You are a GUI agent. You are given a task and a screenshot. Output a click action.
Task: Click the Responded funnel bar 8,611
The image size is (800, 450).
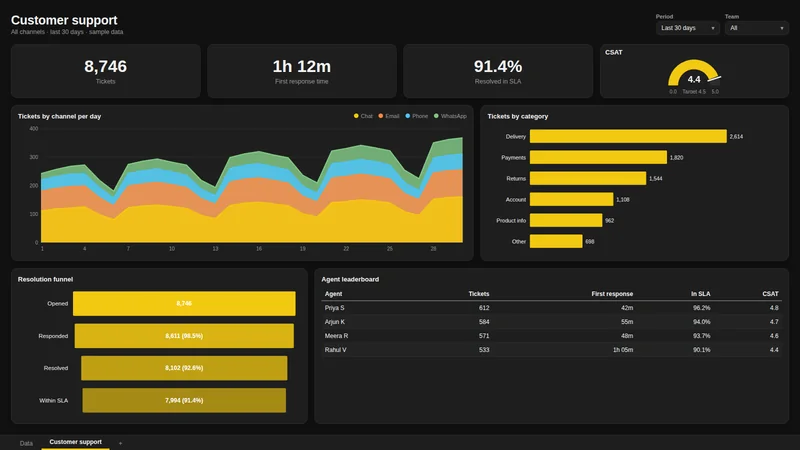click(184, 336)
